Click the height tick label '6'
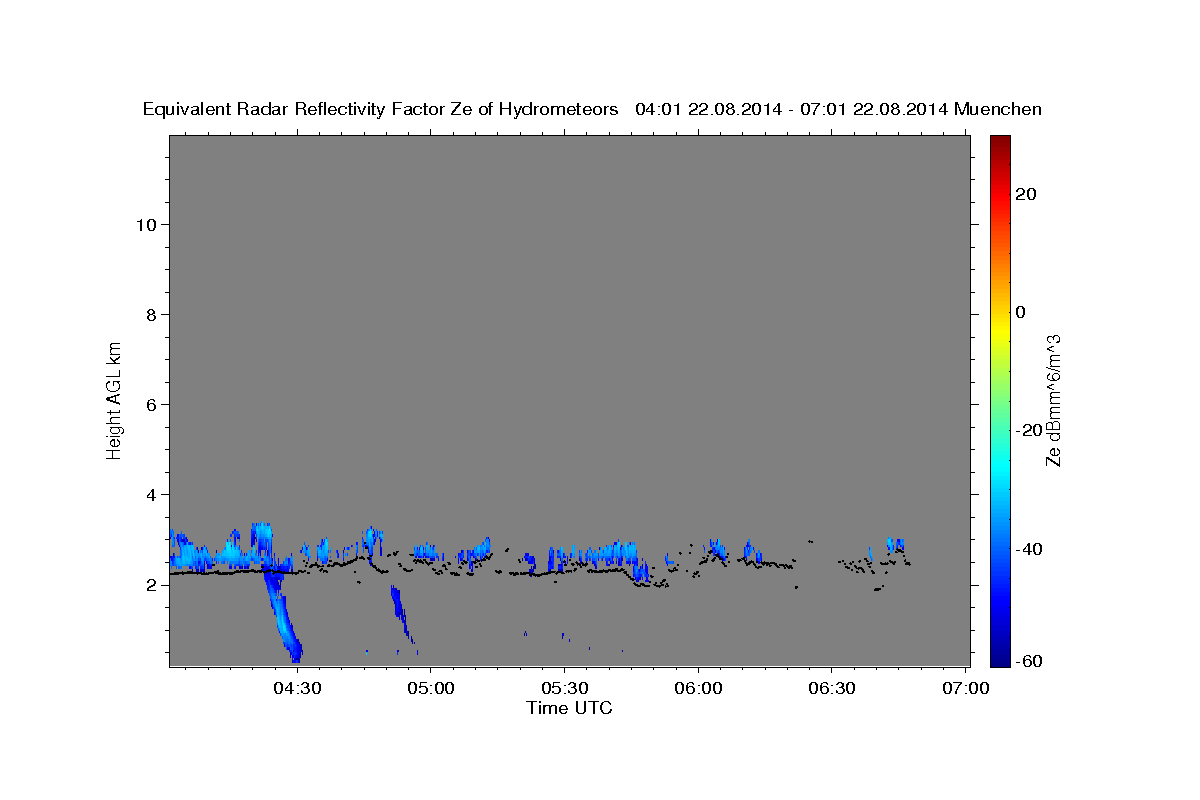Image resolution: width=1200 pixels, height=800 pixels. click(150, 404)
